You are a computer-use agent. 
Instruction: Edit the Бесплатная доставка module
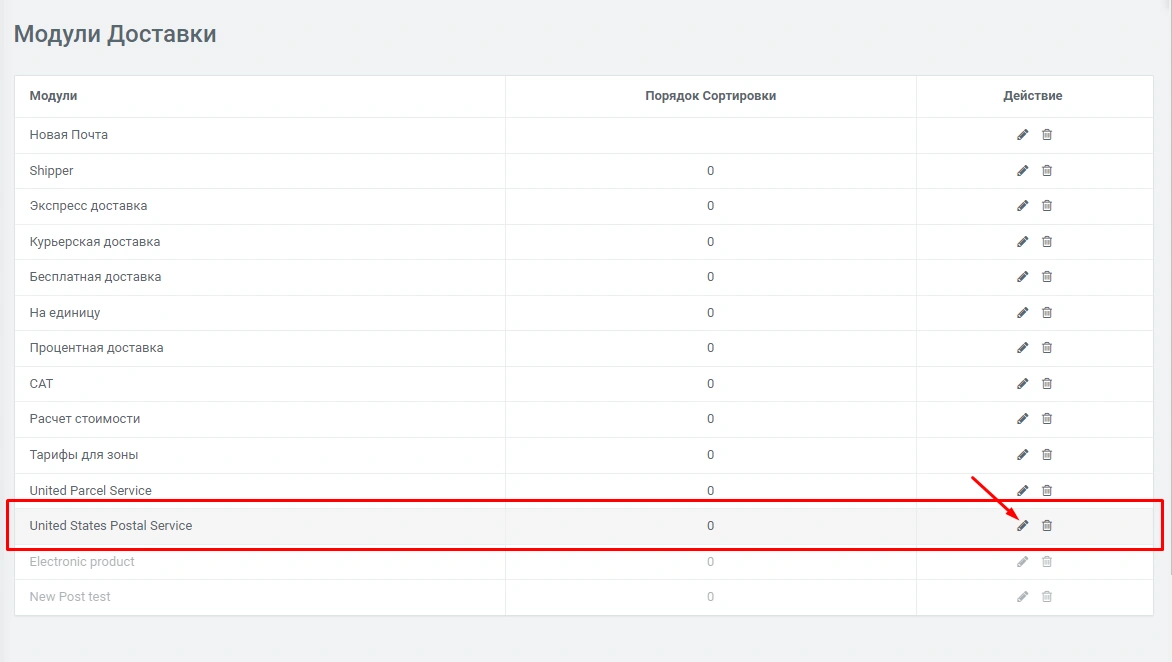click(1022, 277)
